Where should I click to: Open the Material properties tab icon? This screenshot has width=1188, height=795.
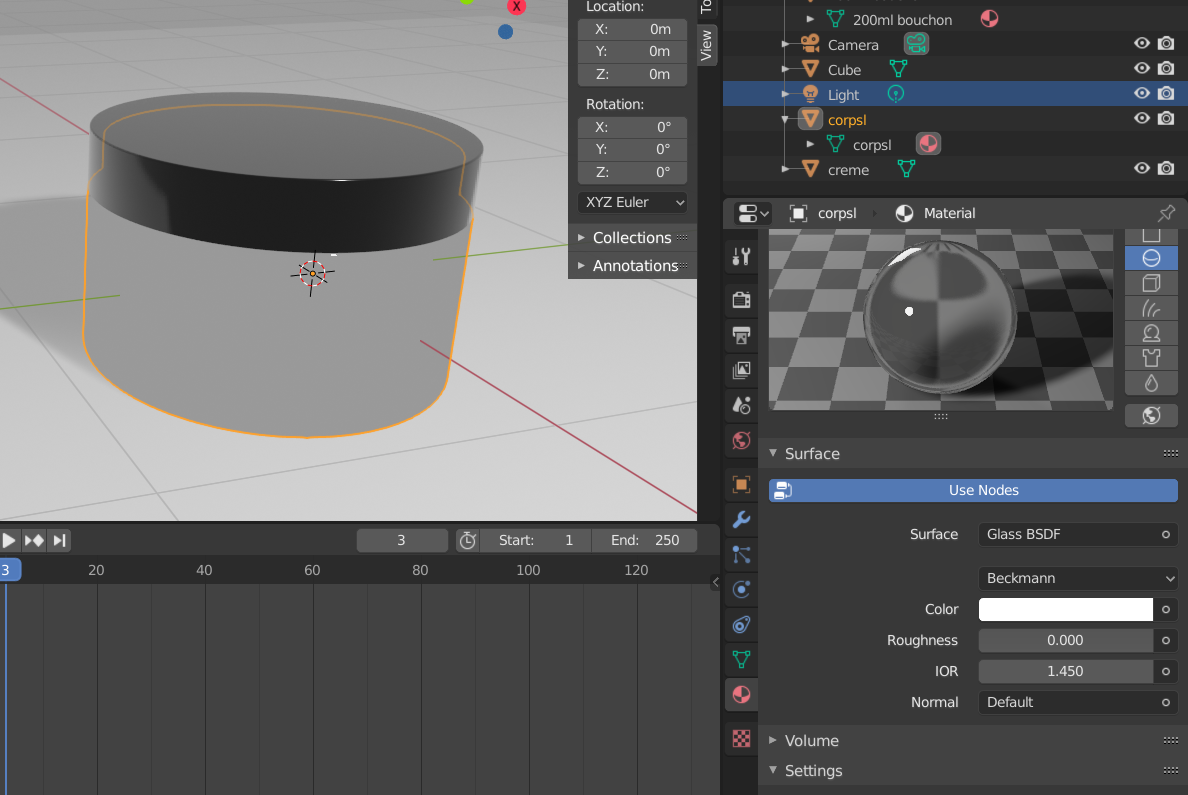(742, 694)
